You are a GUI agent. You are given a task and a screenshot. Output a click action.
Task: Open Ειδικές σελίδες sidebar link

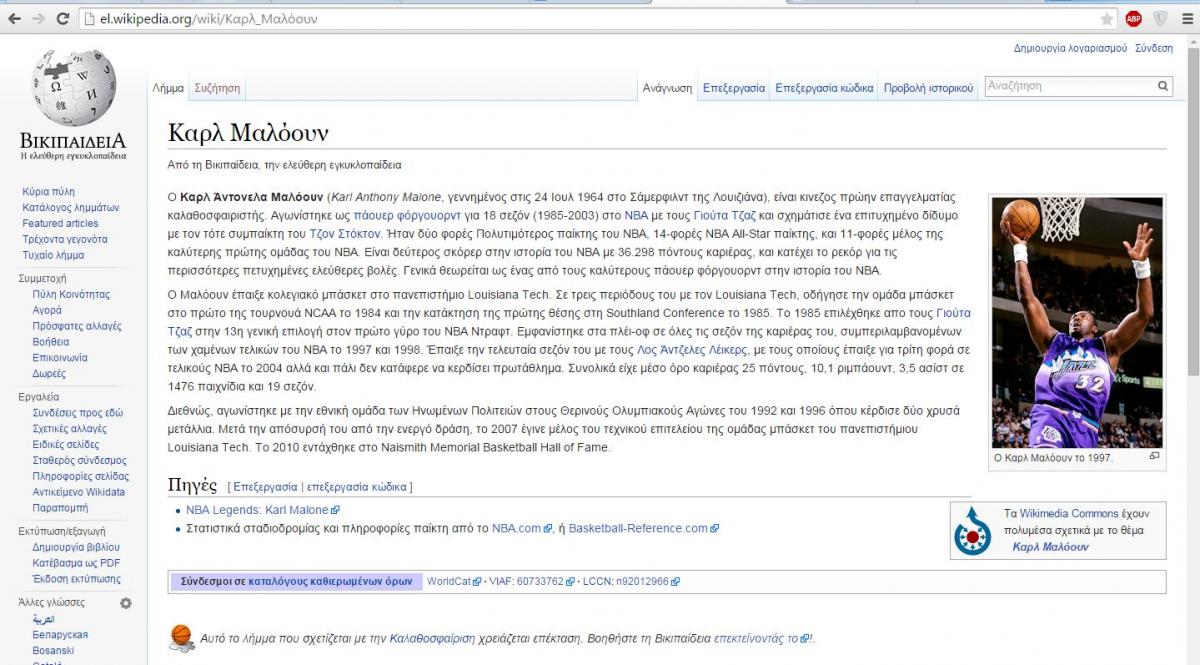(66, 444)
